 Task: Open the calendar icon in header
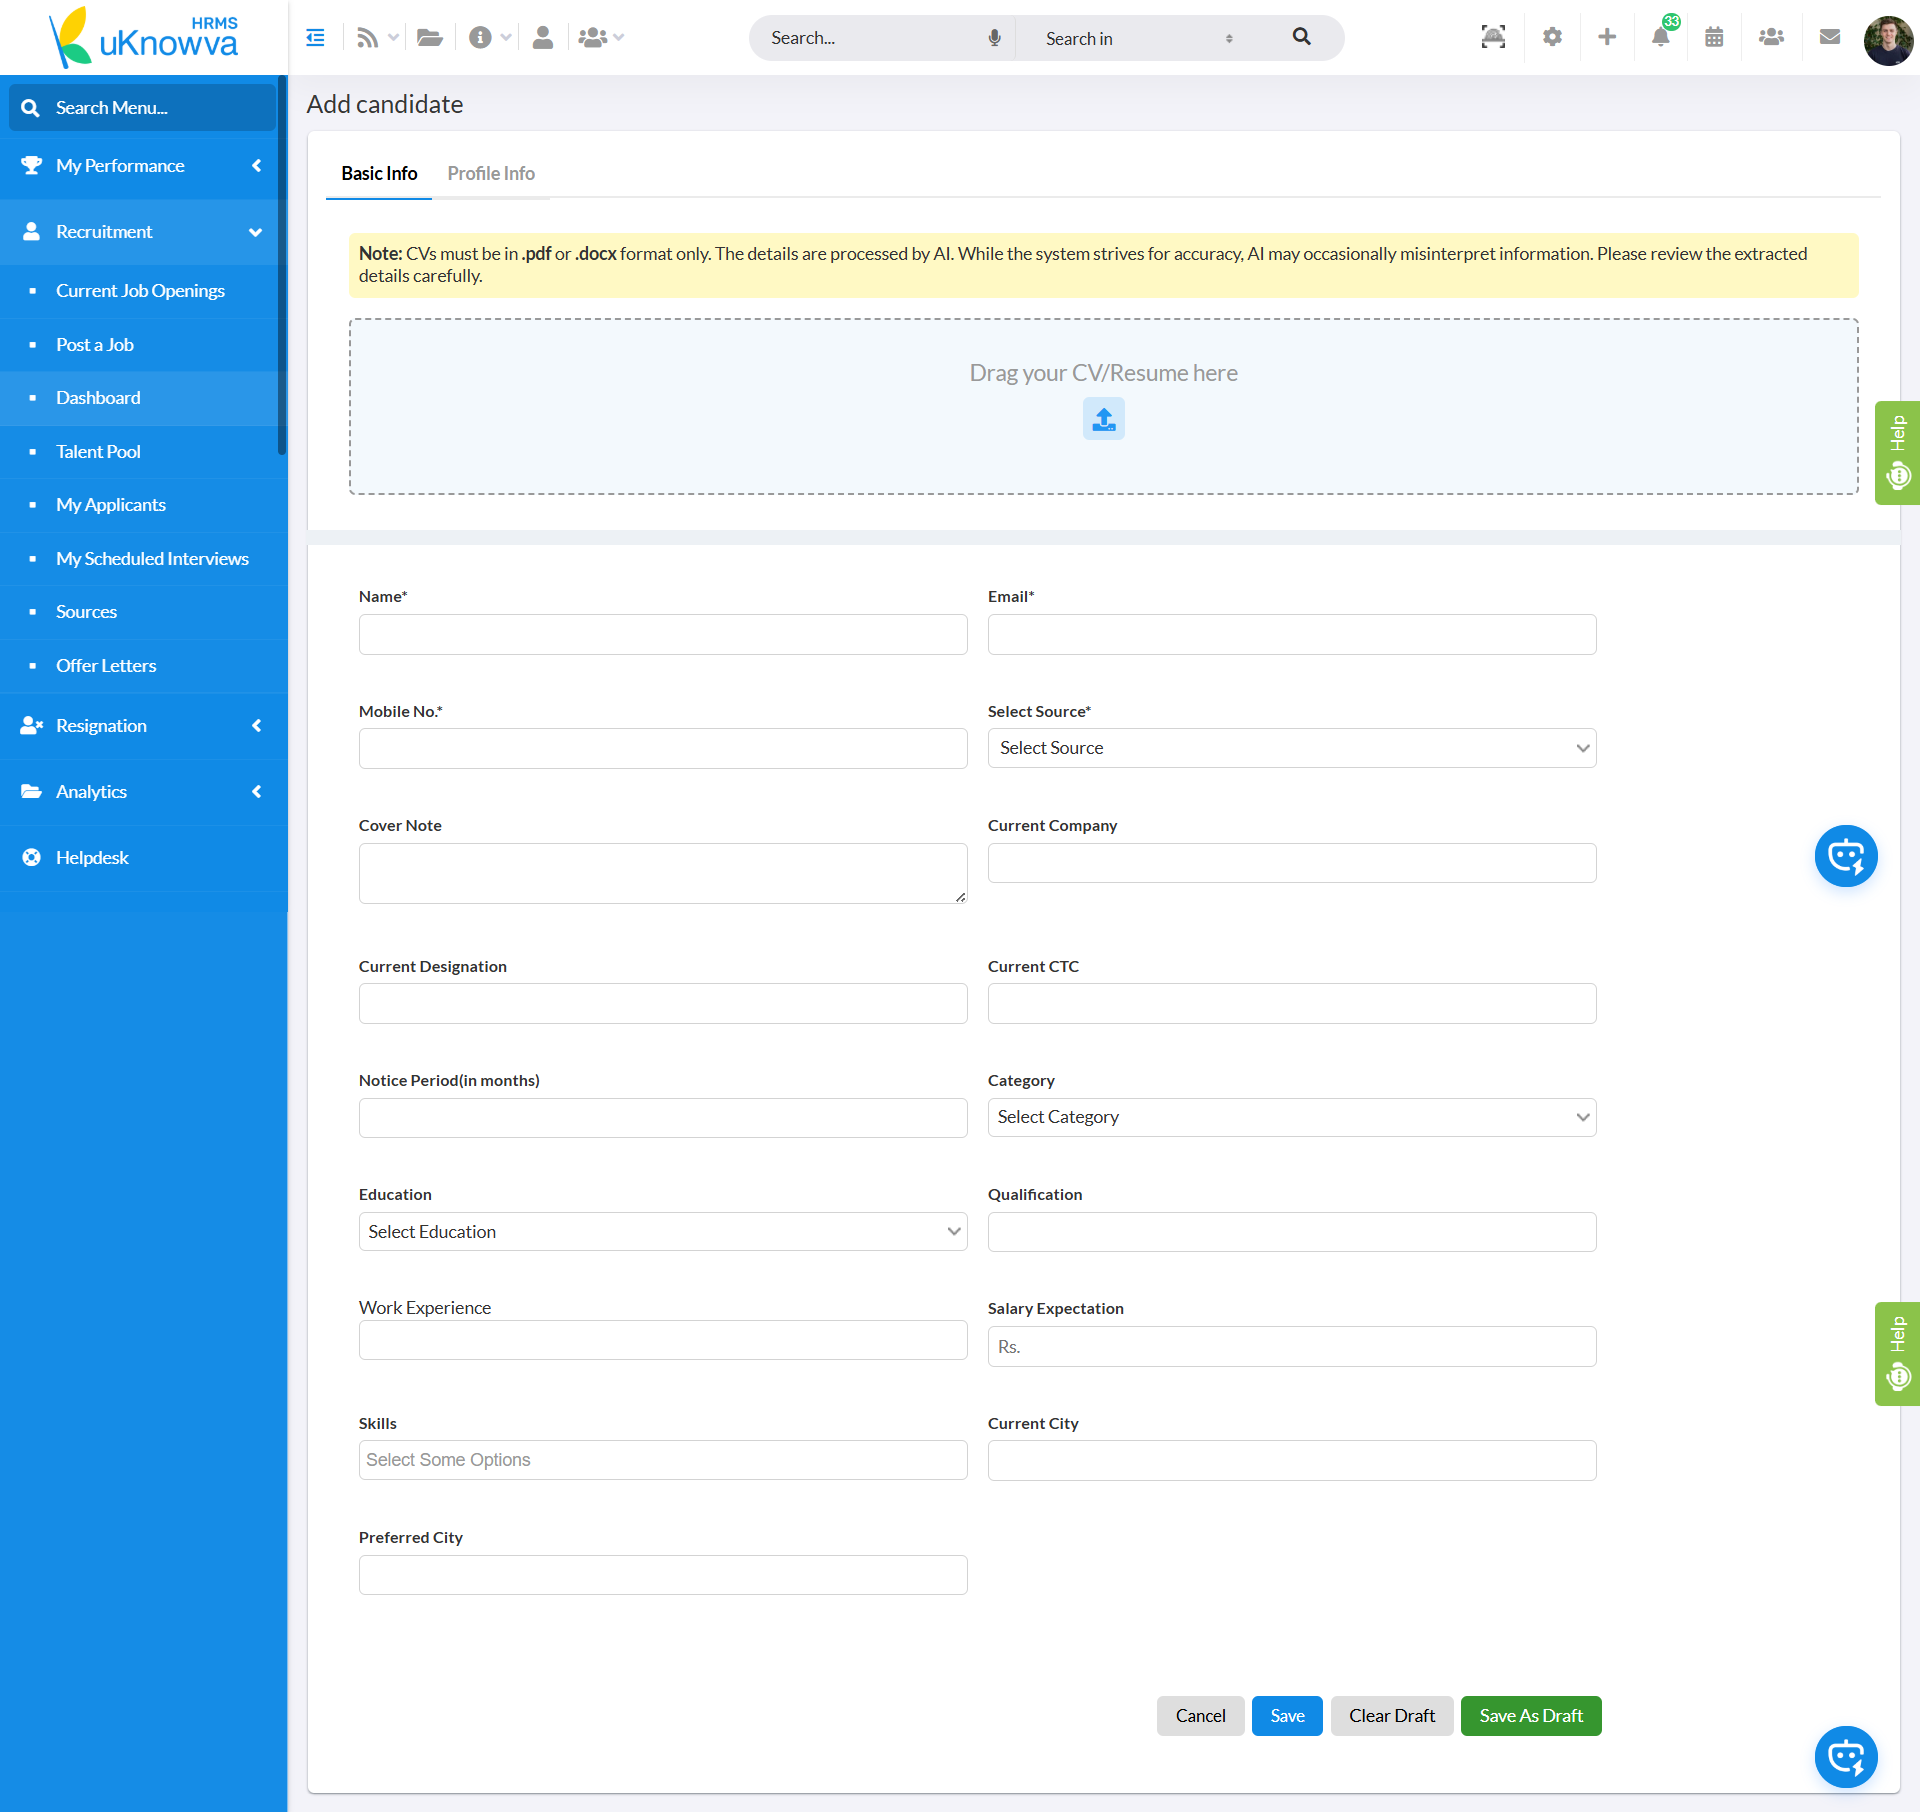[x=1714, y=38]
